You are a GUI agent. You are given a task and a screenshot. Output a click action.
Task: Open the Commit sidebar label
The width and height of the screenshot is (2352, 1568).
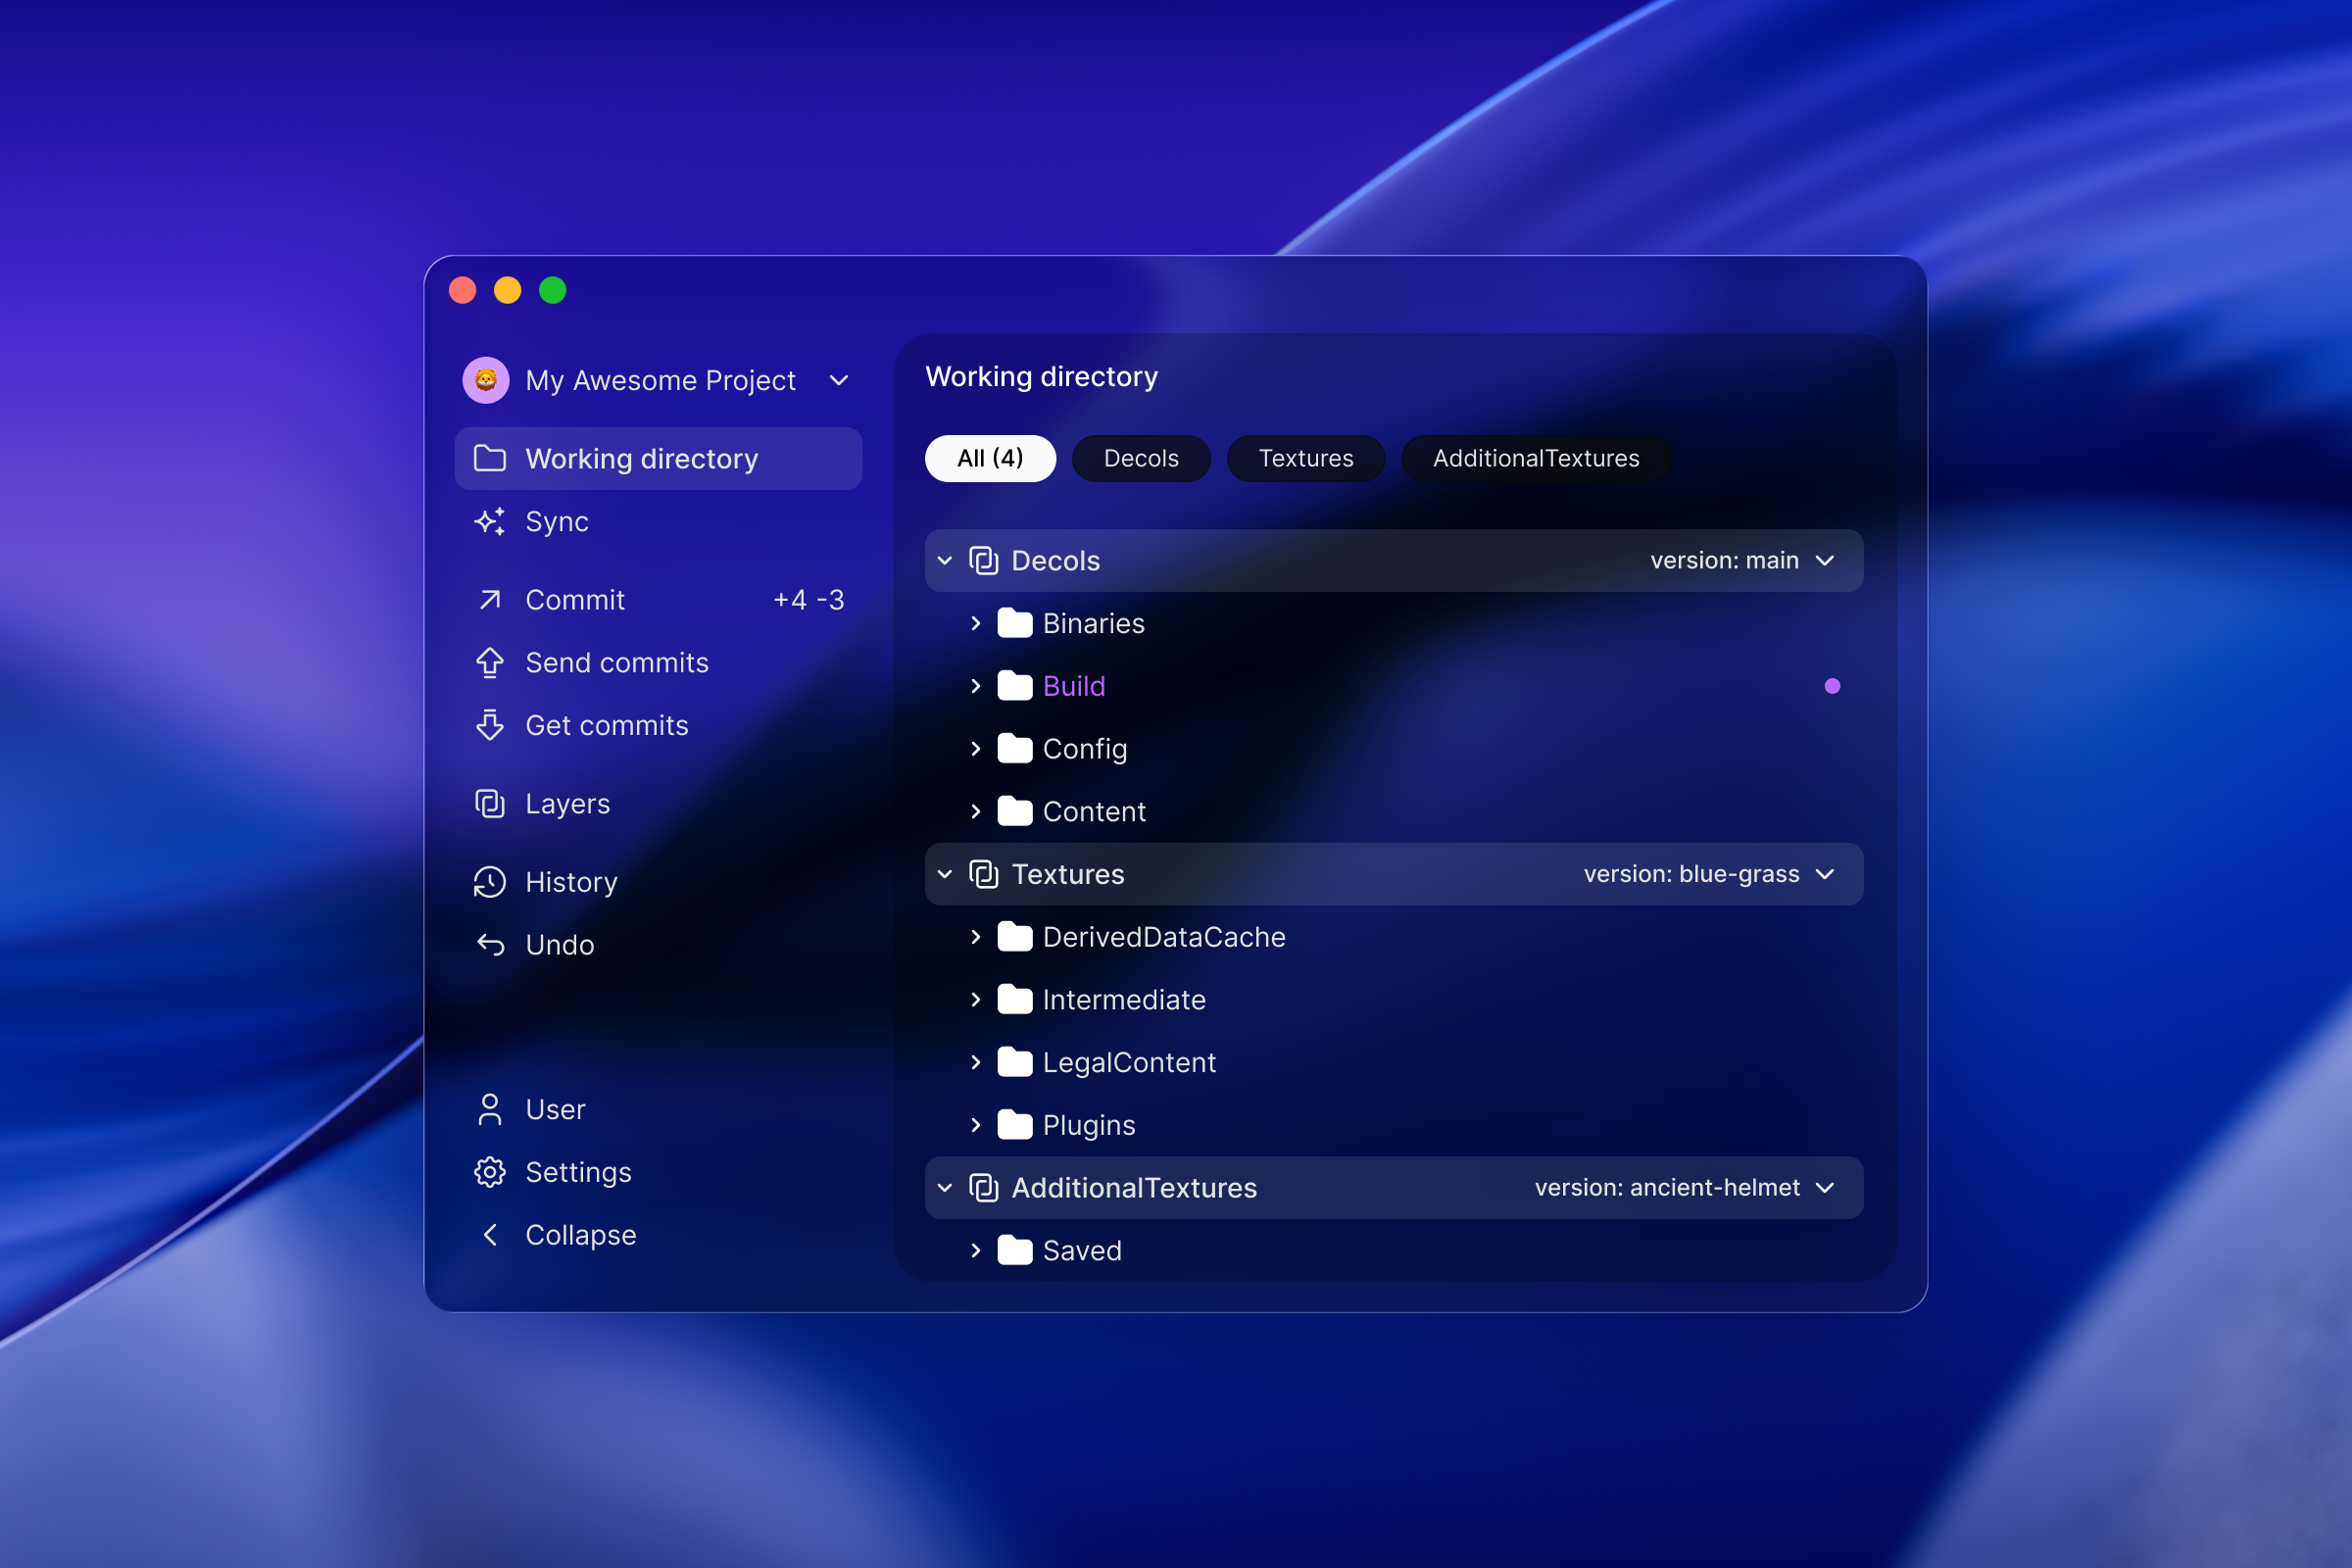(575, 600)
